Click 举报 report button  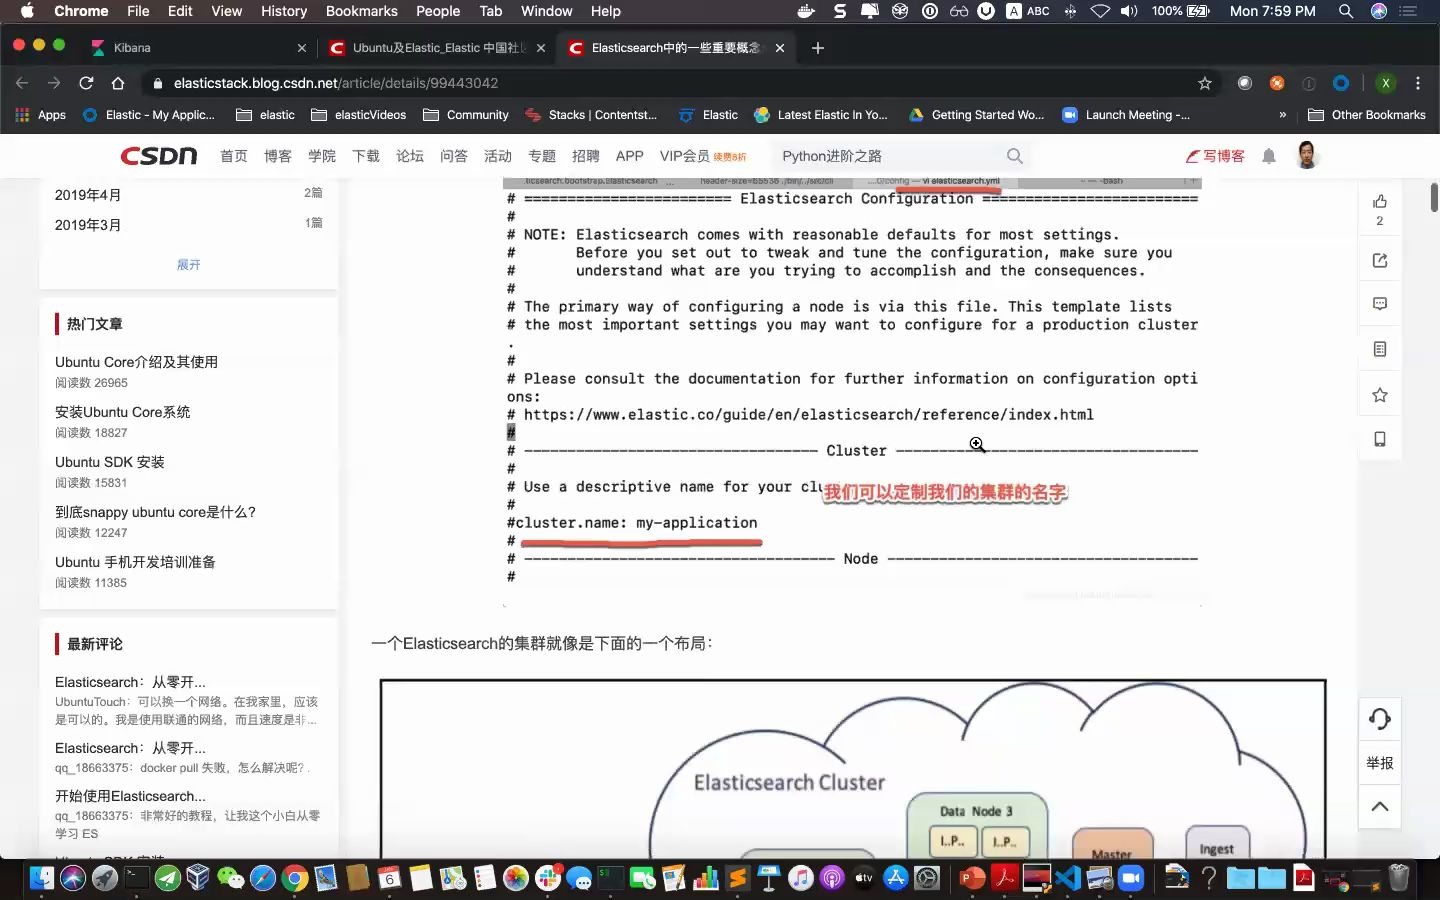[x=1380, y=763]
